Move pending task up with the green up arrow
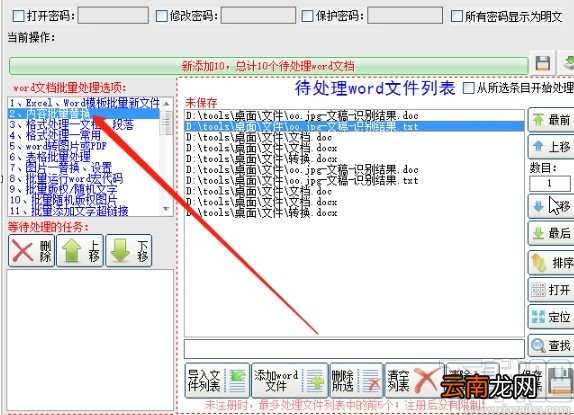 click(80, 251)
